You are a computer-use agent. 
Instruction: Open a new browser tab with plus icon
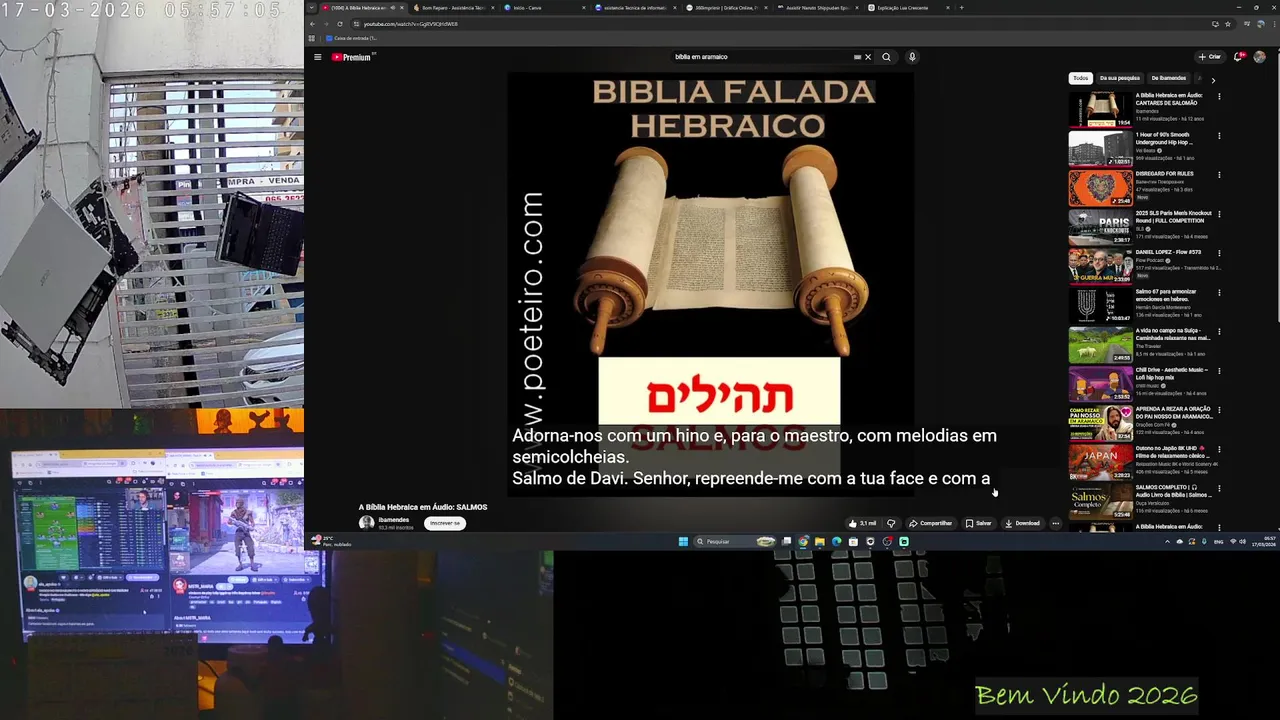pyautogui.click(x=962, y=7)
